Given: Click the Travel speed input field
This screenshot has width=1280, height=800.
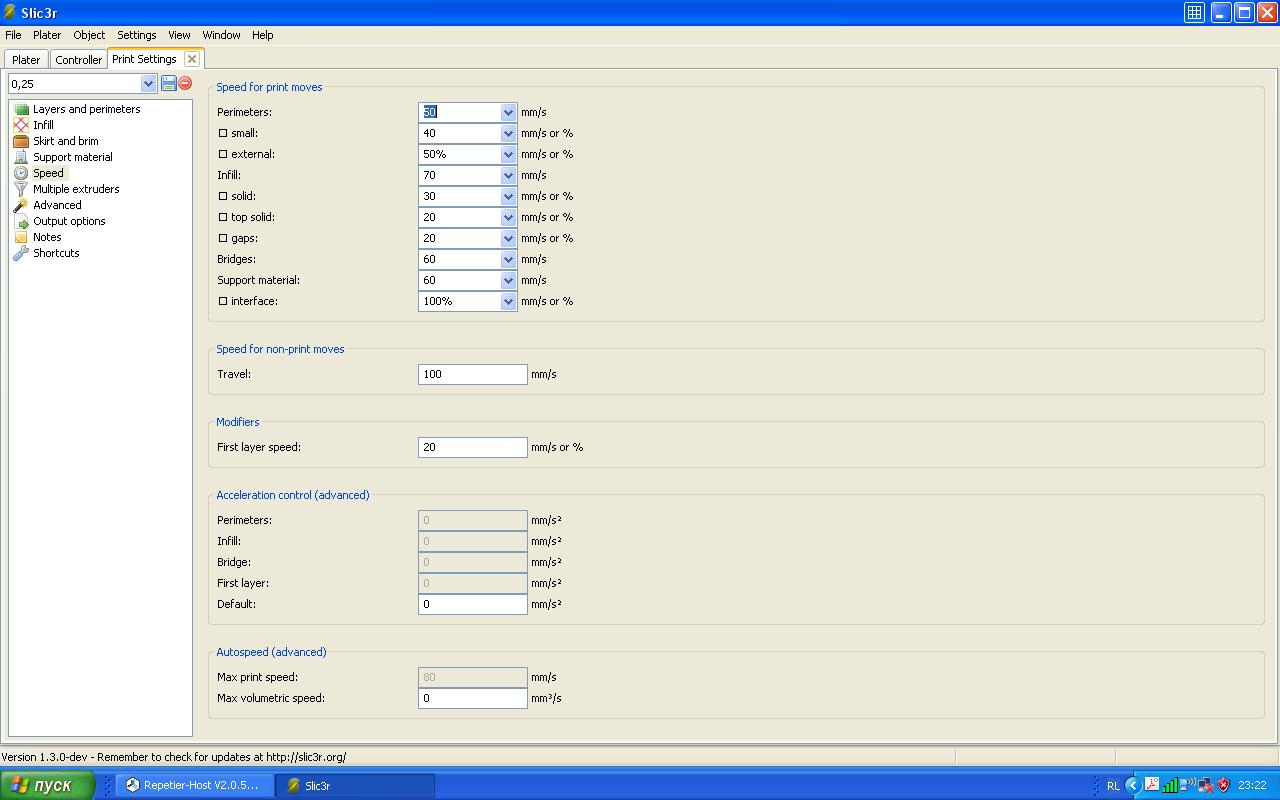Looking at the screenshot, I should [472, 374].
